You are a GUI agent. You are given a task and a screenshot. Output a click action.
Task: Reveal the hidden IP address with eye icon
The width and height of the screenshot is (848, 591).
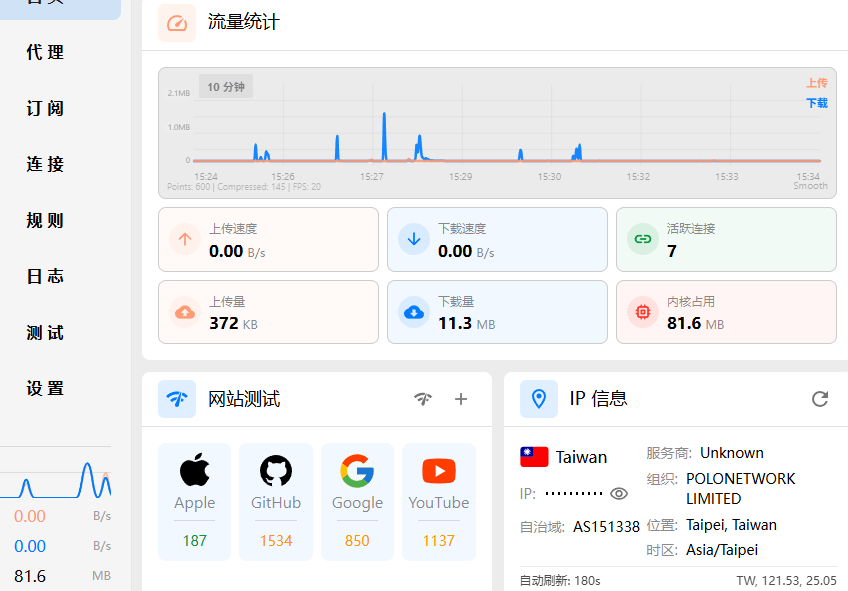click(619, 493)
